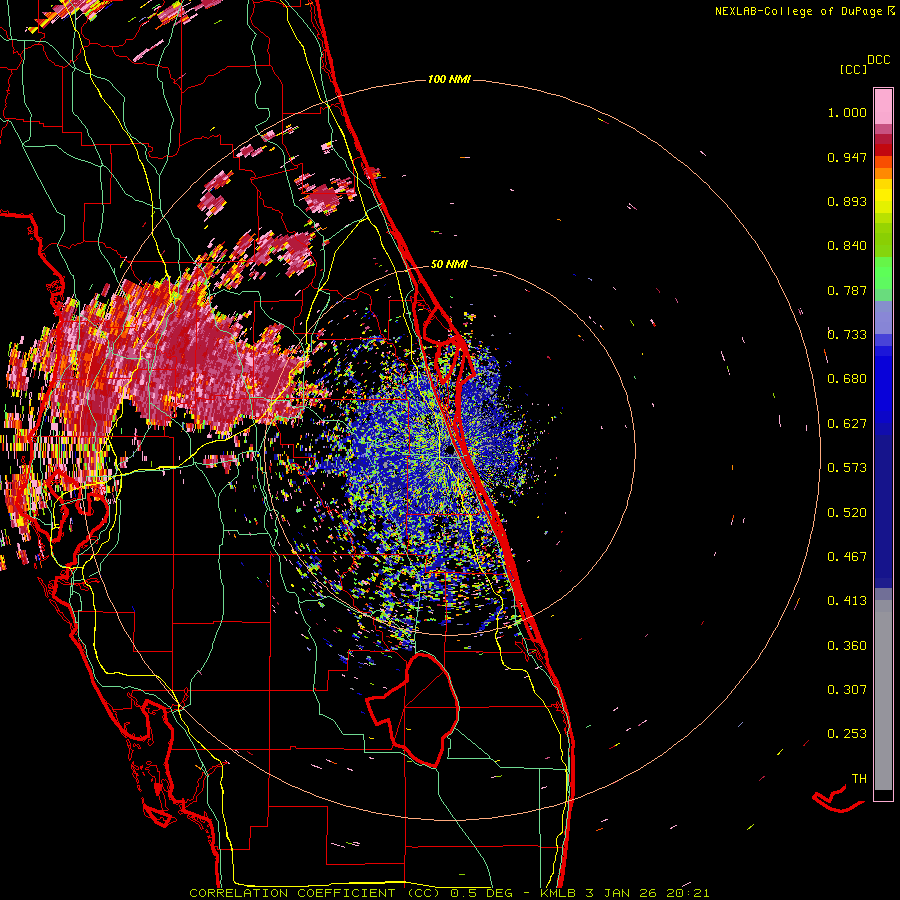Click the 1.000 scale value
This screenshot has height=900, width=900.
coord(847,112)
